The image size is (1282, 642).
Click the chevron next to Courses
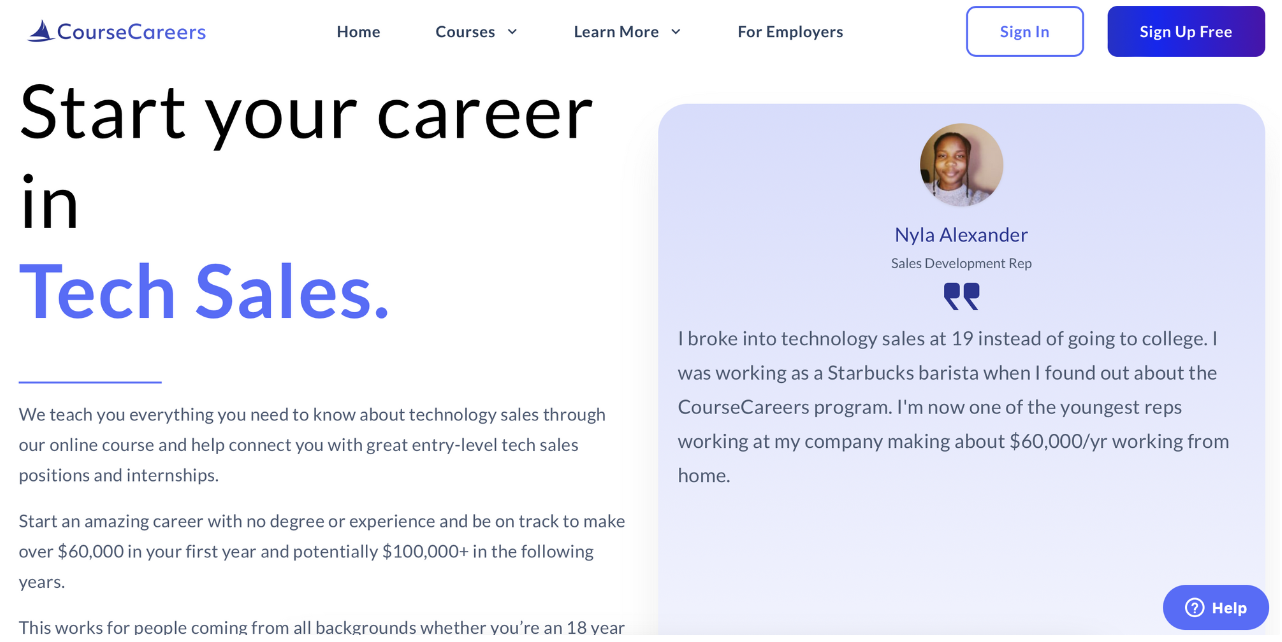tap(512, 32)
